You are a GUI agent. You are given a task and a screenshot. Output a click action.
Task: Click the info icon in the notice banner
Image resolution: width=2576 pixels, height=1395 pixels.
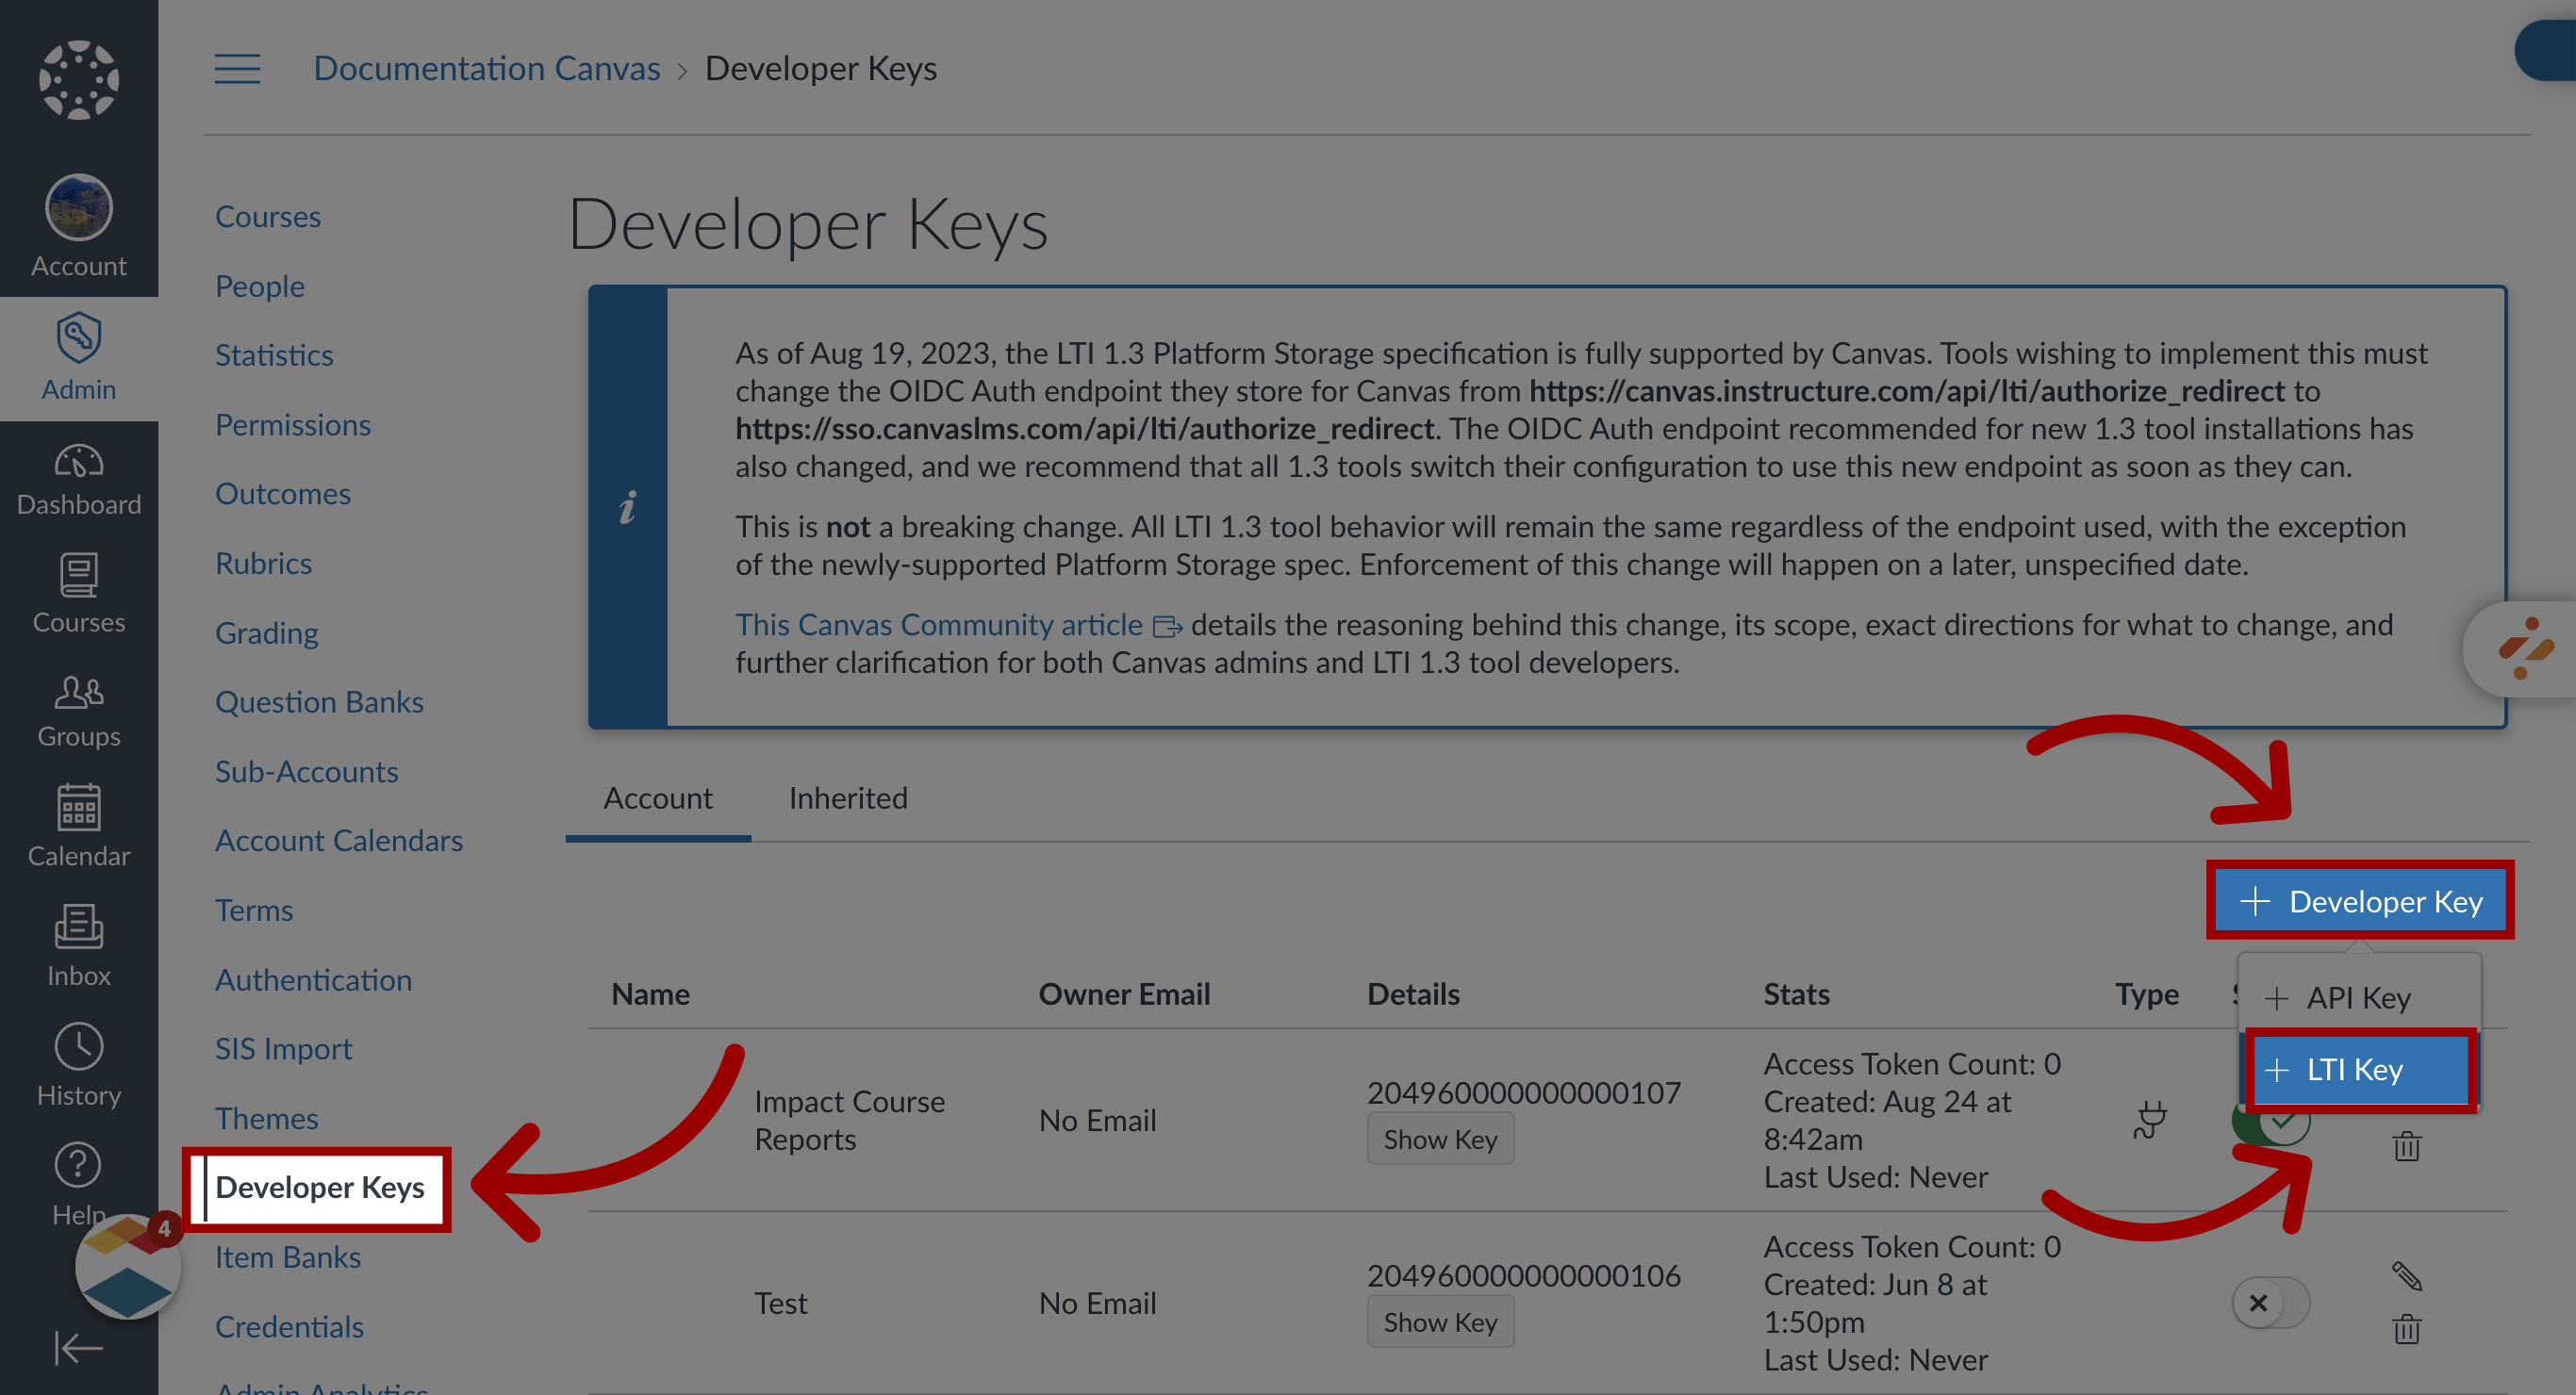point(627,507)
